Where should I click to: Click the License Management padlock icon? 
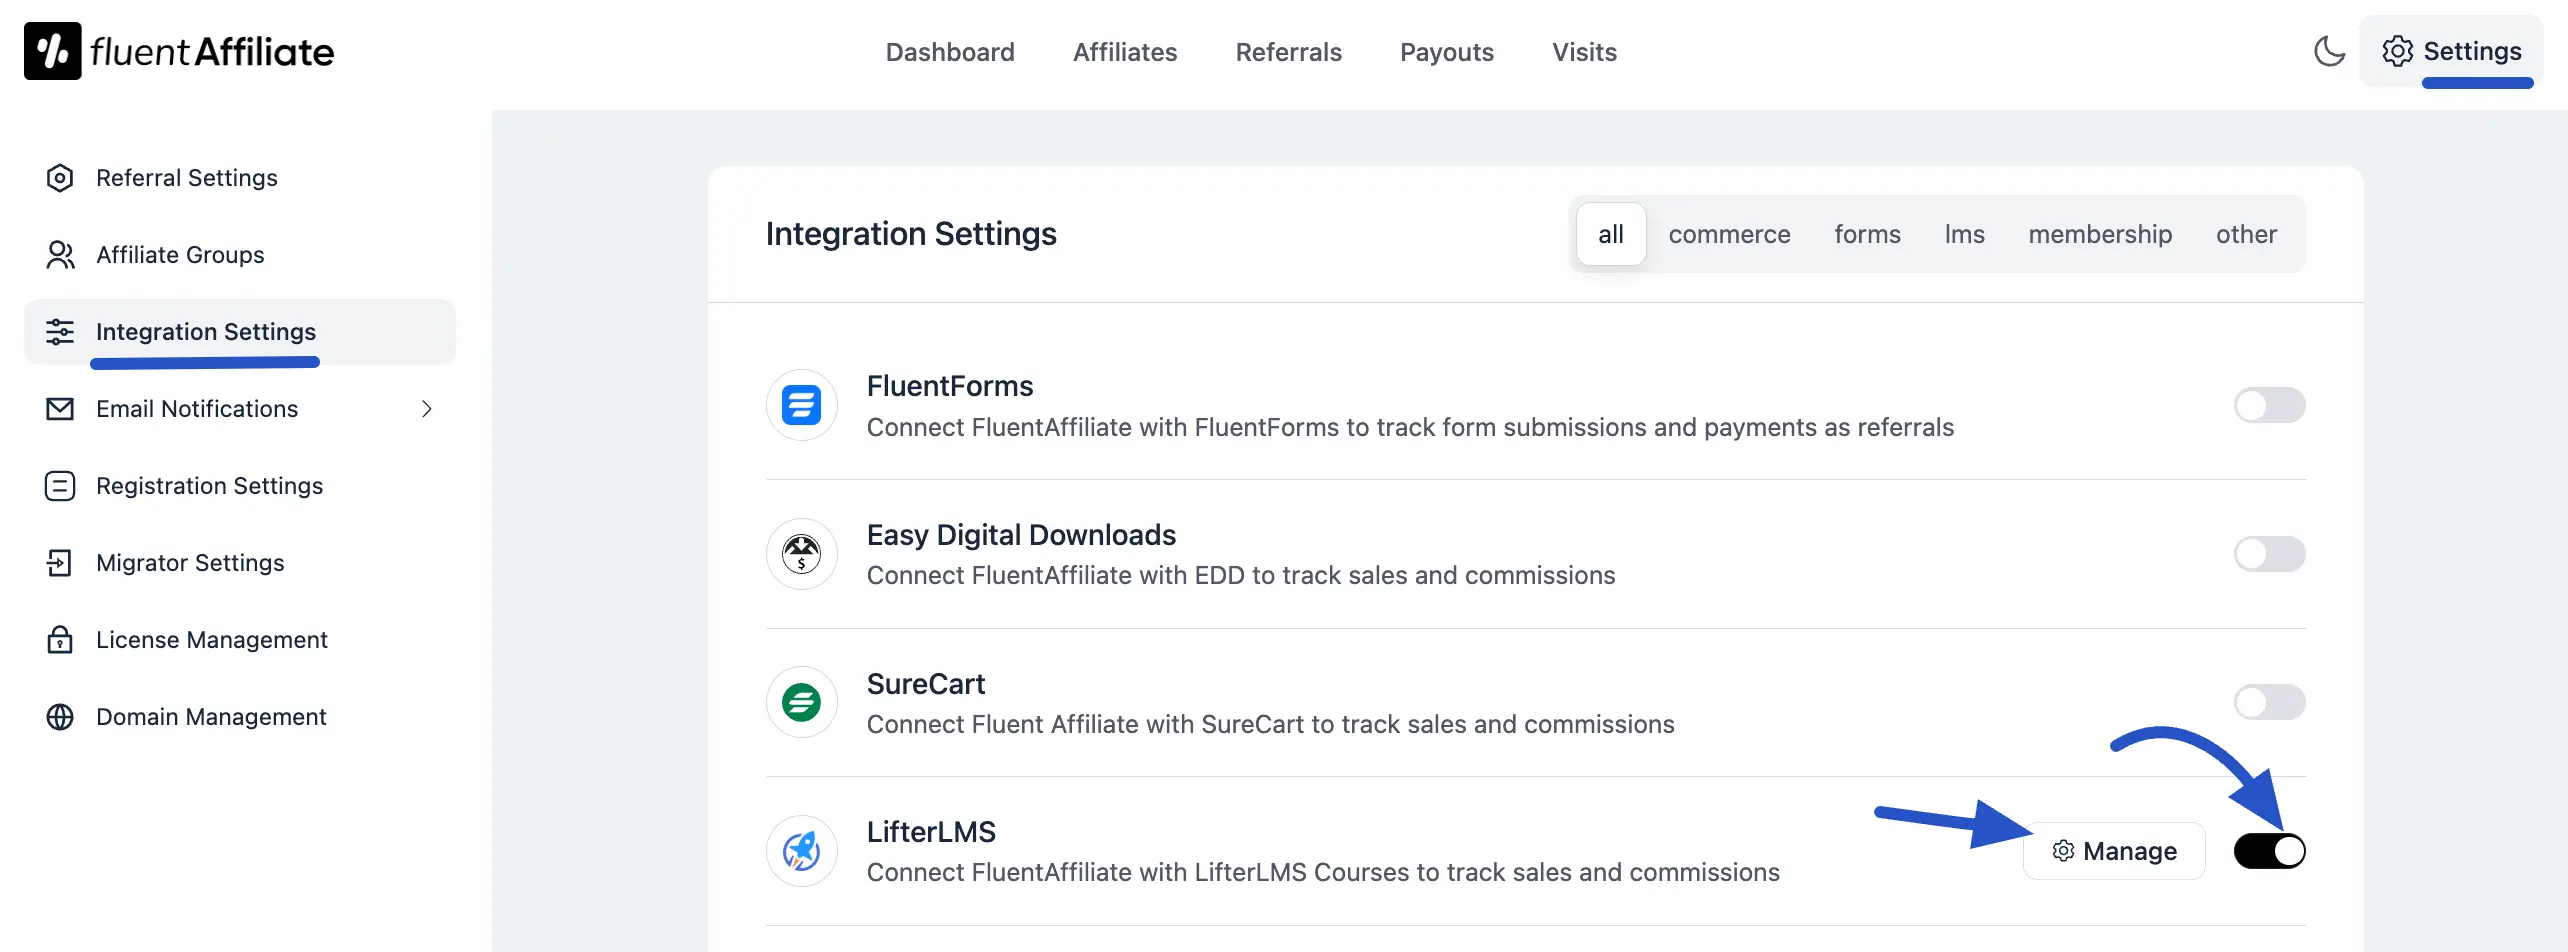click(60, 639)
